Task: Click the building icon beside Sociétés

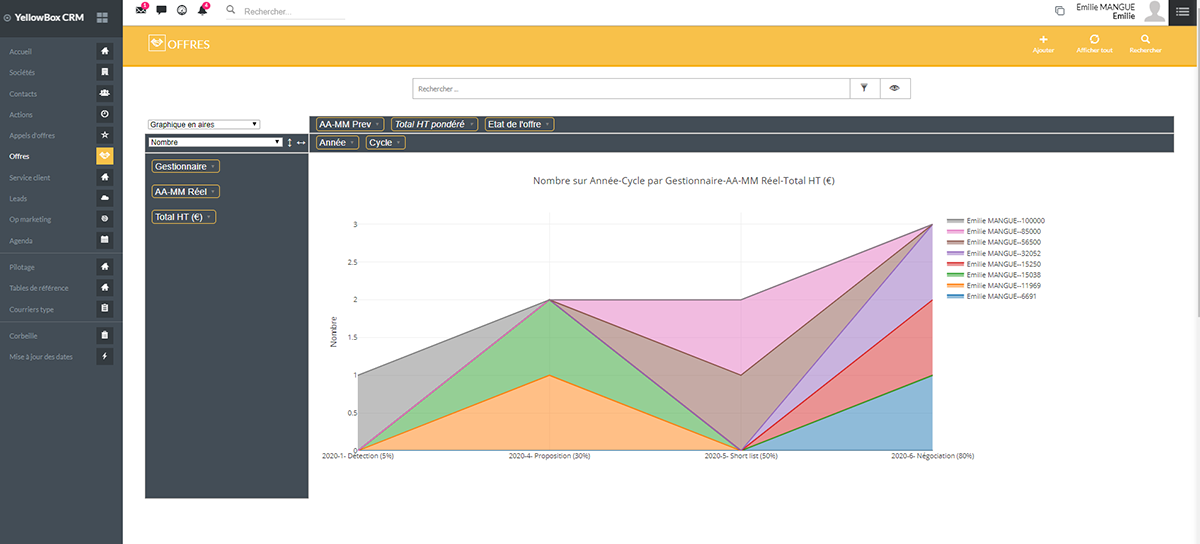Action: click(x=105, y=72)
